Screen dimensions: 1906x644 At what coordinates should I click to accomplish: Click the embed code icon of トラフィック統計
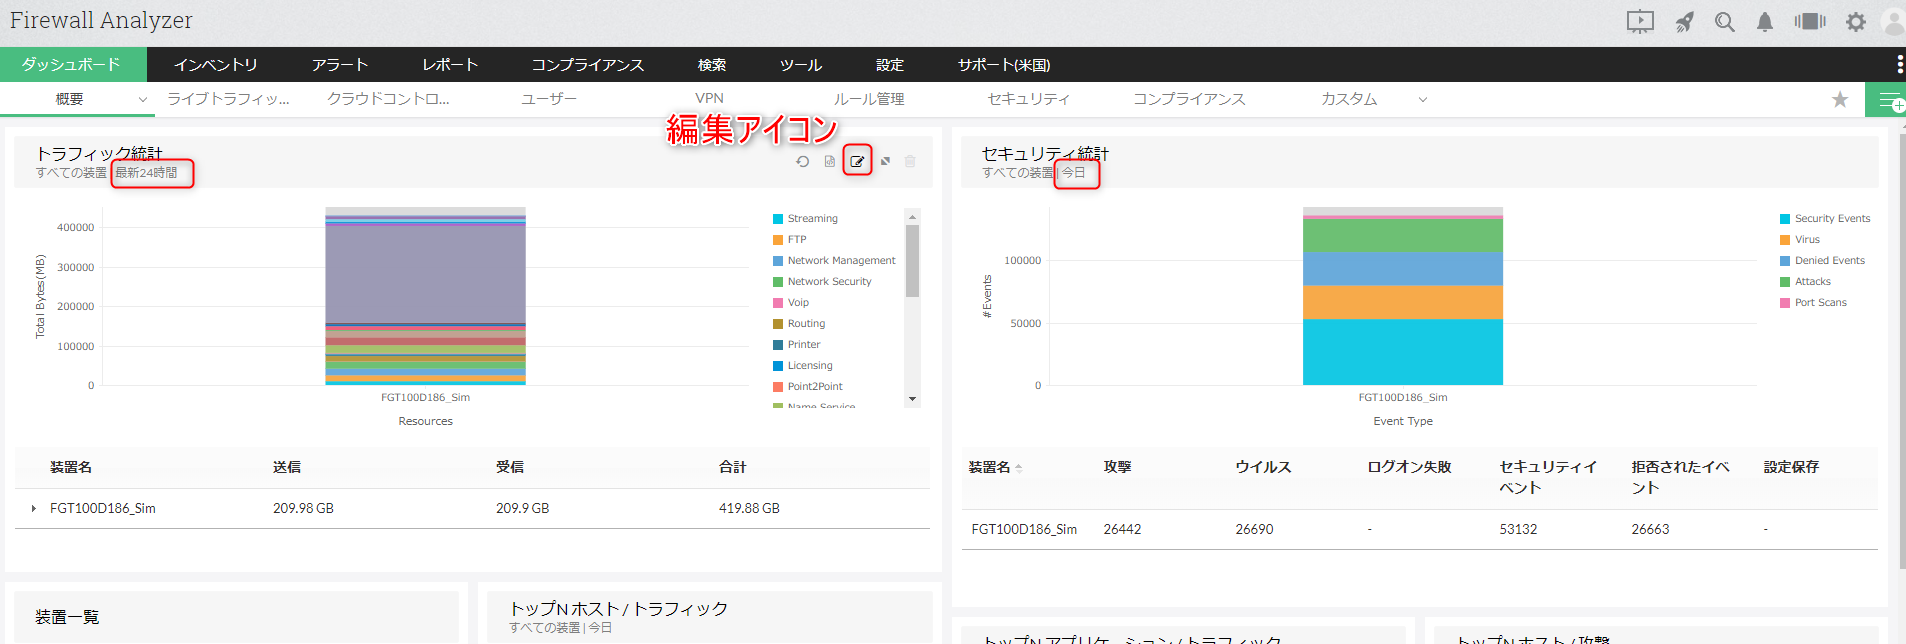point(830,161)
